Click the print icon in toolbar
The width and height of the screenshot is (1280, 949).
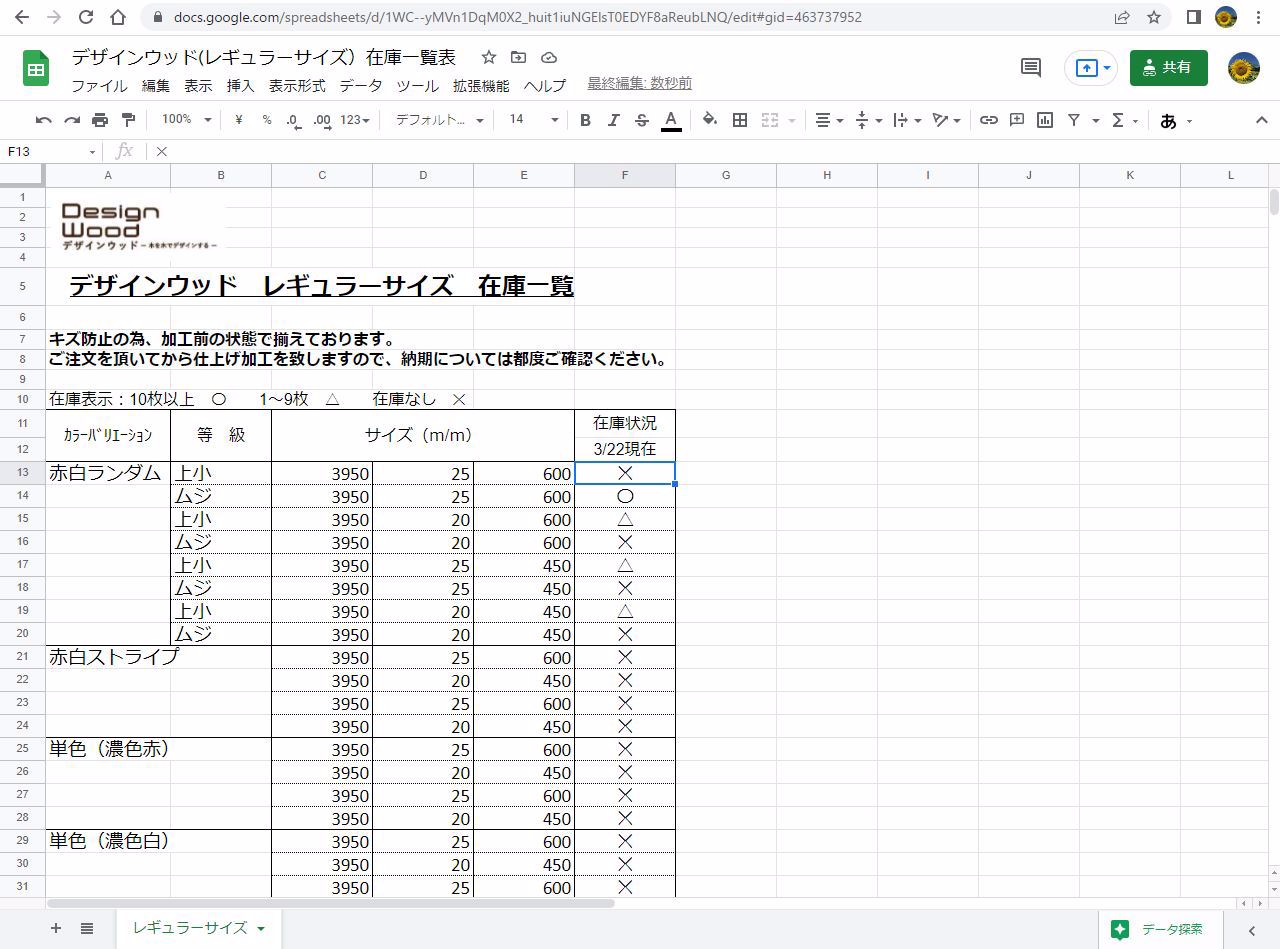click(100, 120)
